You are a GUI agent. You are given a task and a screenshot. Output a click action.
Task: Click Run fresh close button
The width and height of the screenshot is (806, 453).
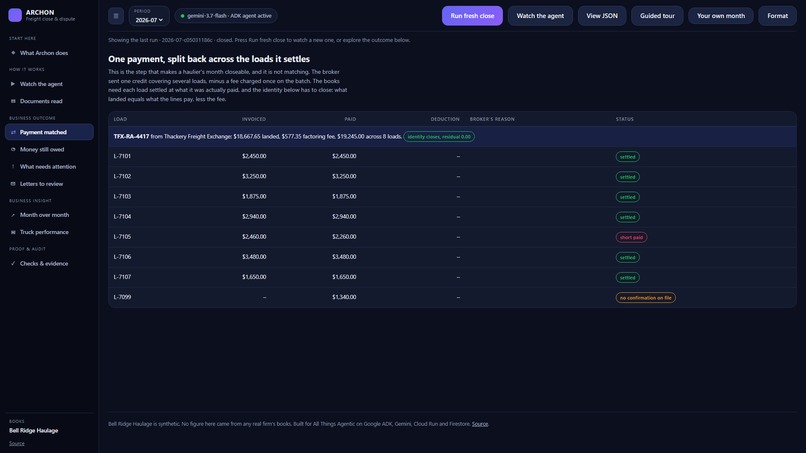coord(472,16)
